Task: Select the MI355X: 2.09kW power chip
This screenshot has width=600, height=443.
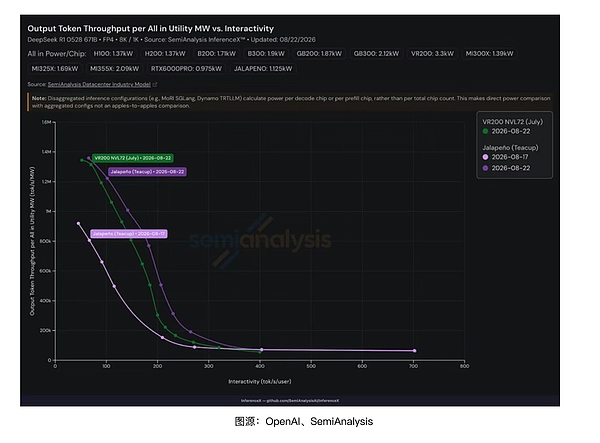Action: [114, 69]
